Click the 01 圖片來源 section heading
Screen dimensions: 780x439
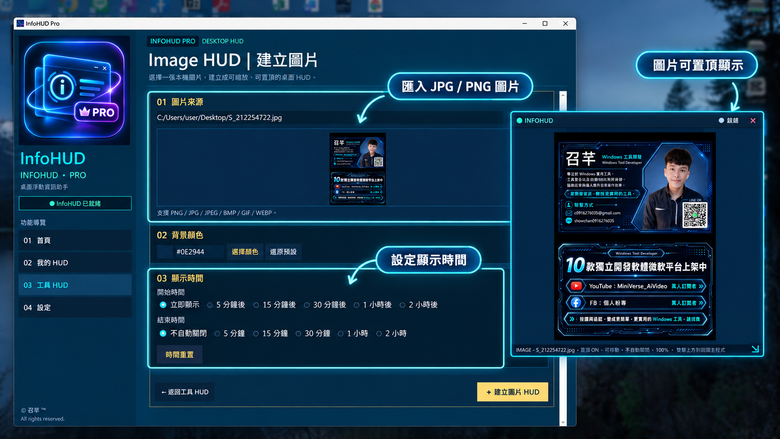pyautogui.click(x=180, y=102)
